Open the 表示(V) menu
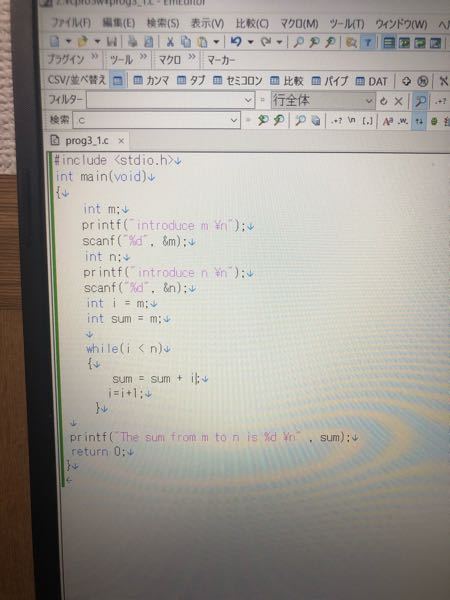 point(207,24)
